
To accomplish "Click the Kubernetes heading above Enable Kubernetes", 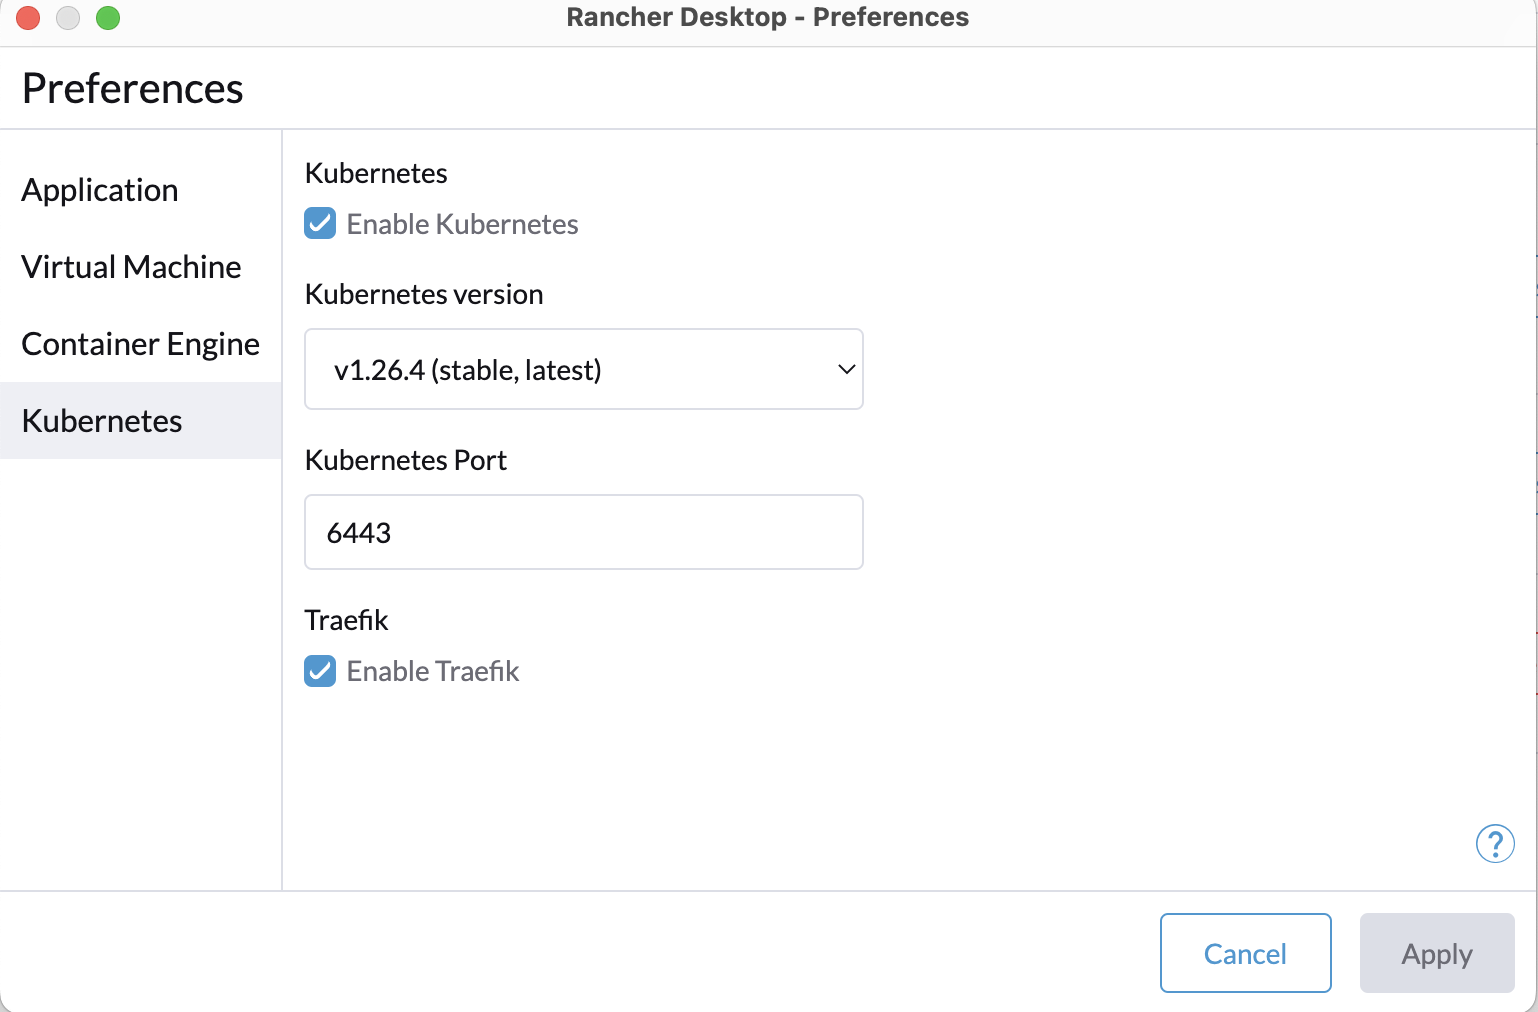I will [x=376, y=173].
